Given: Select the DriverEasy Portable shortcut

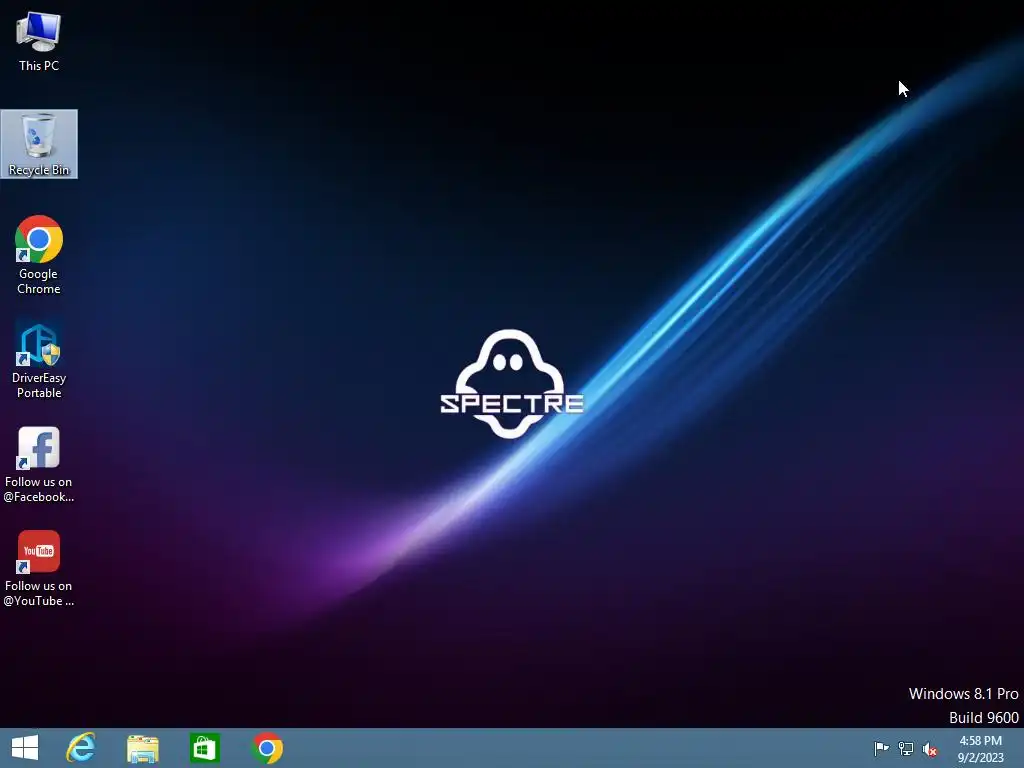Looking at the screenshot, I should [39, 360].
